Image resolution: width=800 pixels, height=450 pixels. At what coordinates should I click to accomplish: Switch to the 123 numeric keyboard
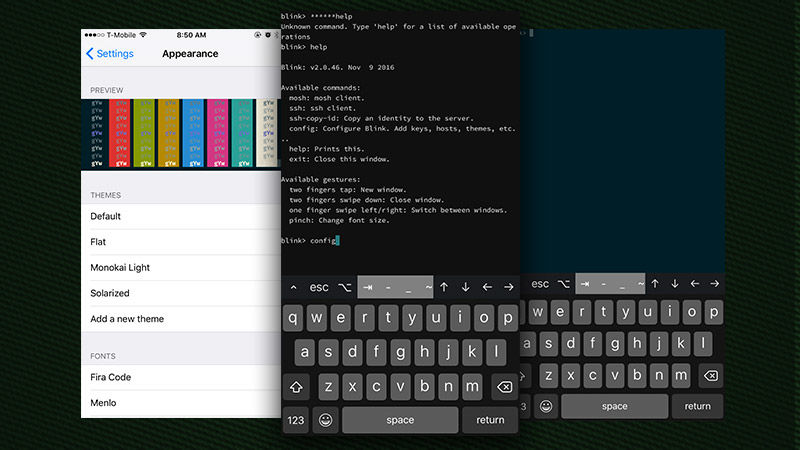click(296, 420)
